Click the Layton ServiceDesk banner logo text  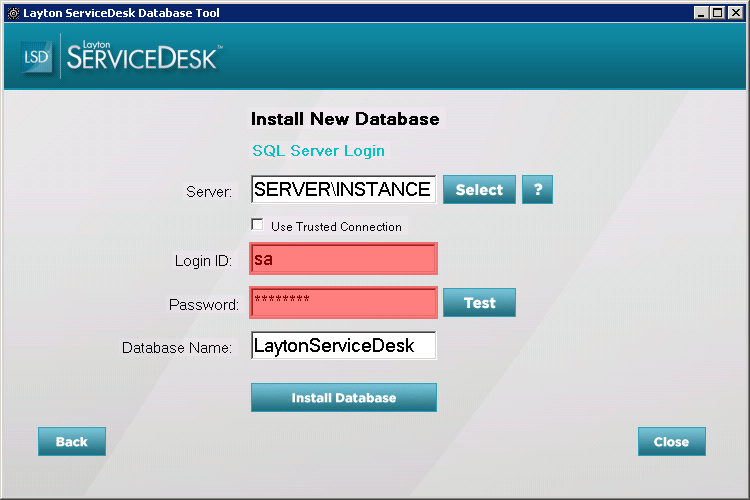tap(144, 56)
